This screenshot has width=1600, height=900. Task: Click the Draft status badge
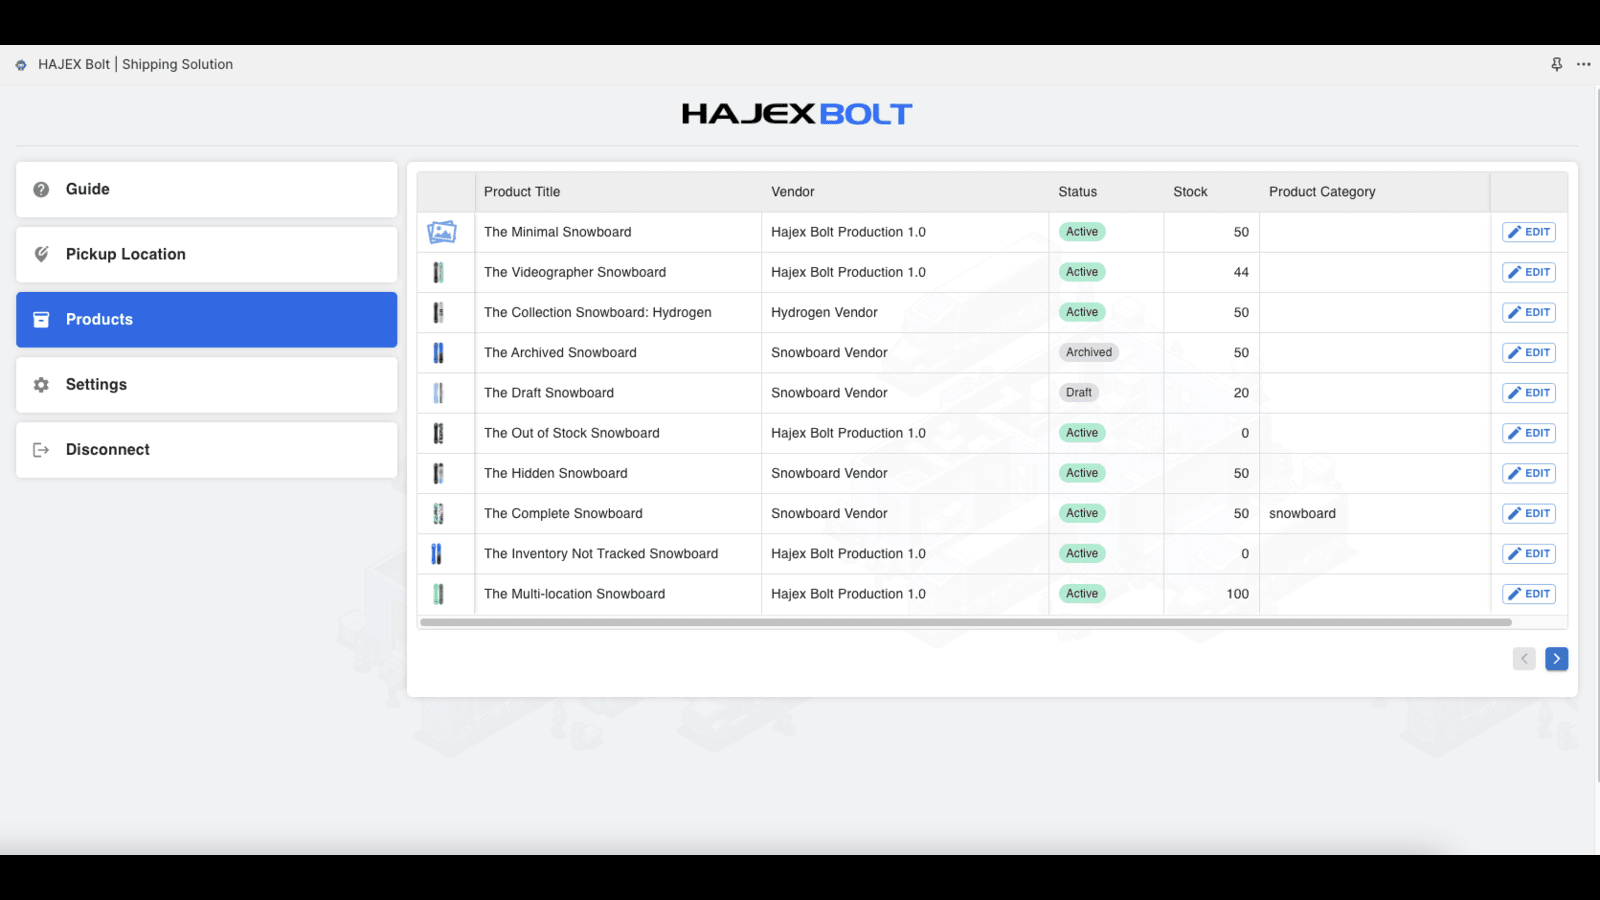[x=1079, y=393]
